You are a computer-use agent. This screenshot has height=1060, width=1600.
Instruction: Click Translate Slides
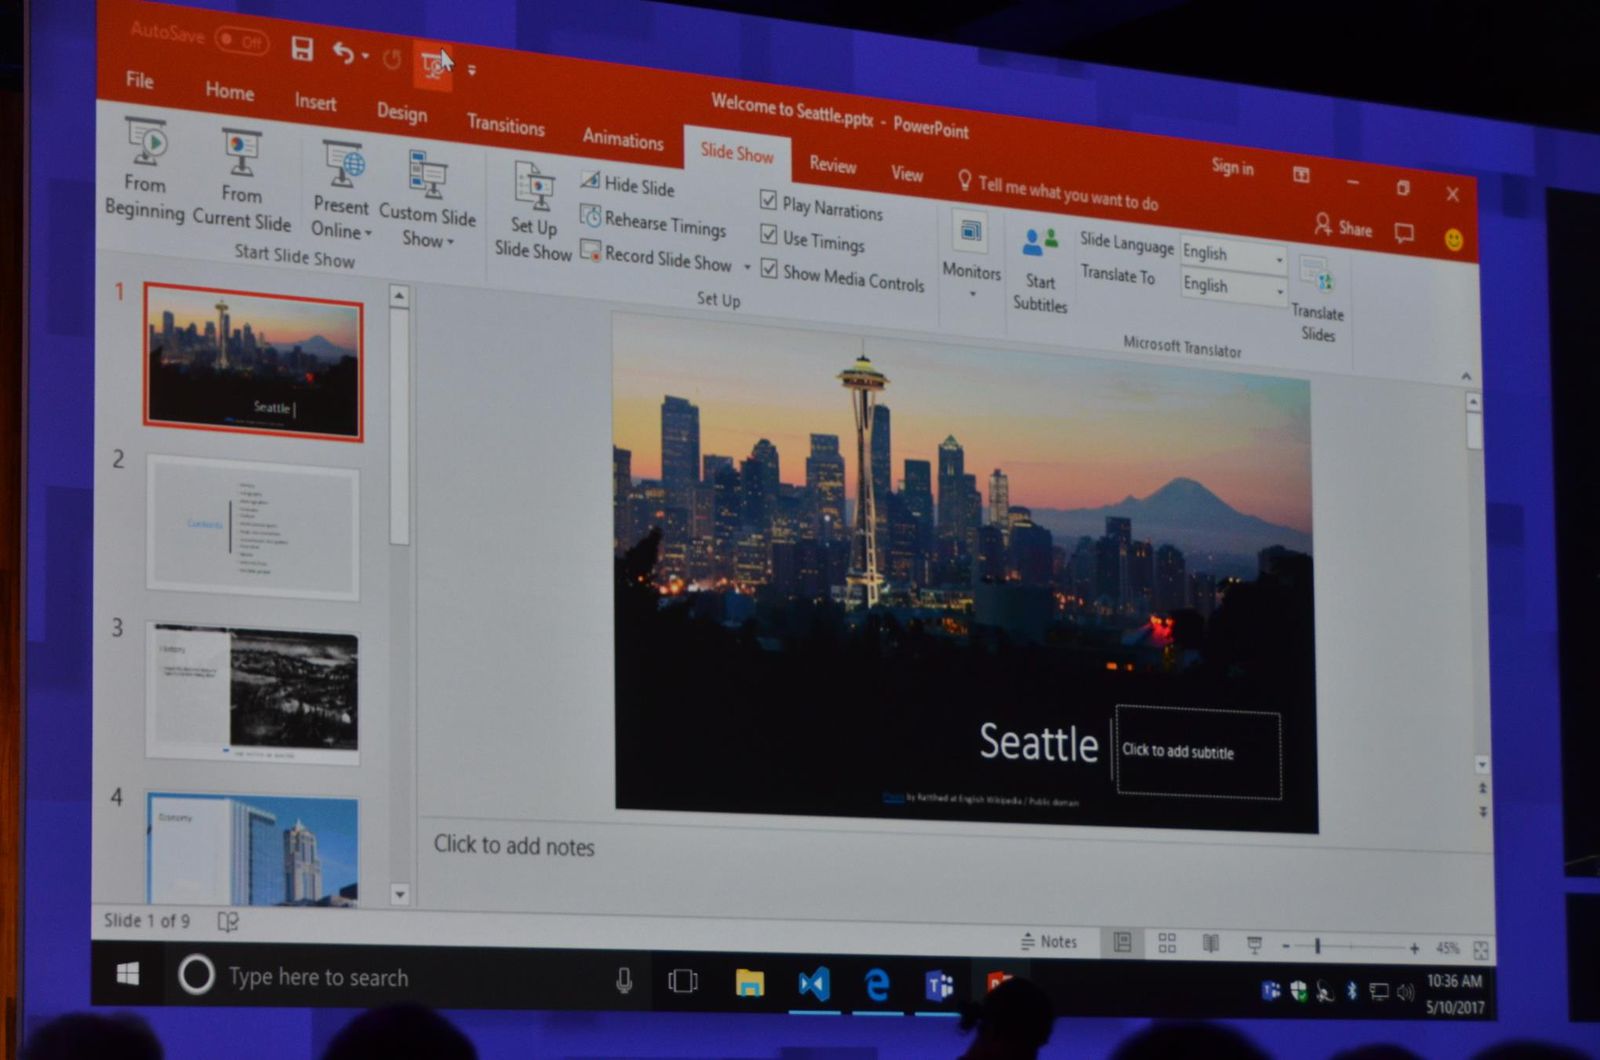coord(1317,298)
